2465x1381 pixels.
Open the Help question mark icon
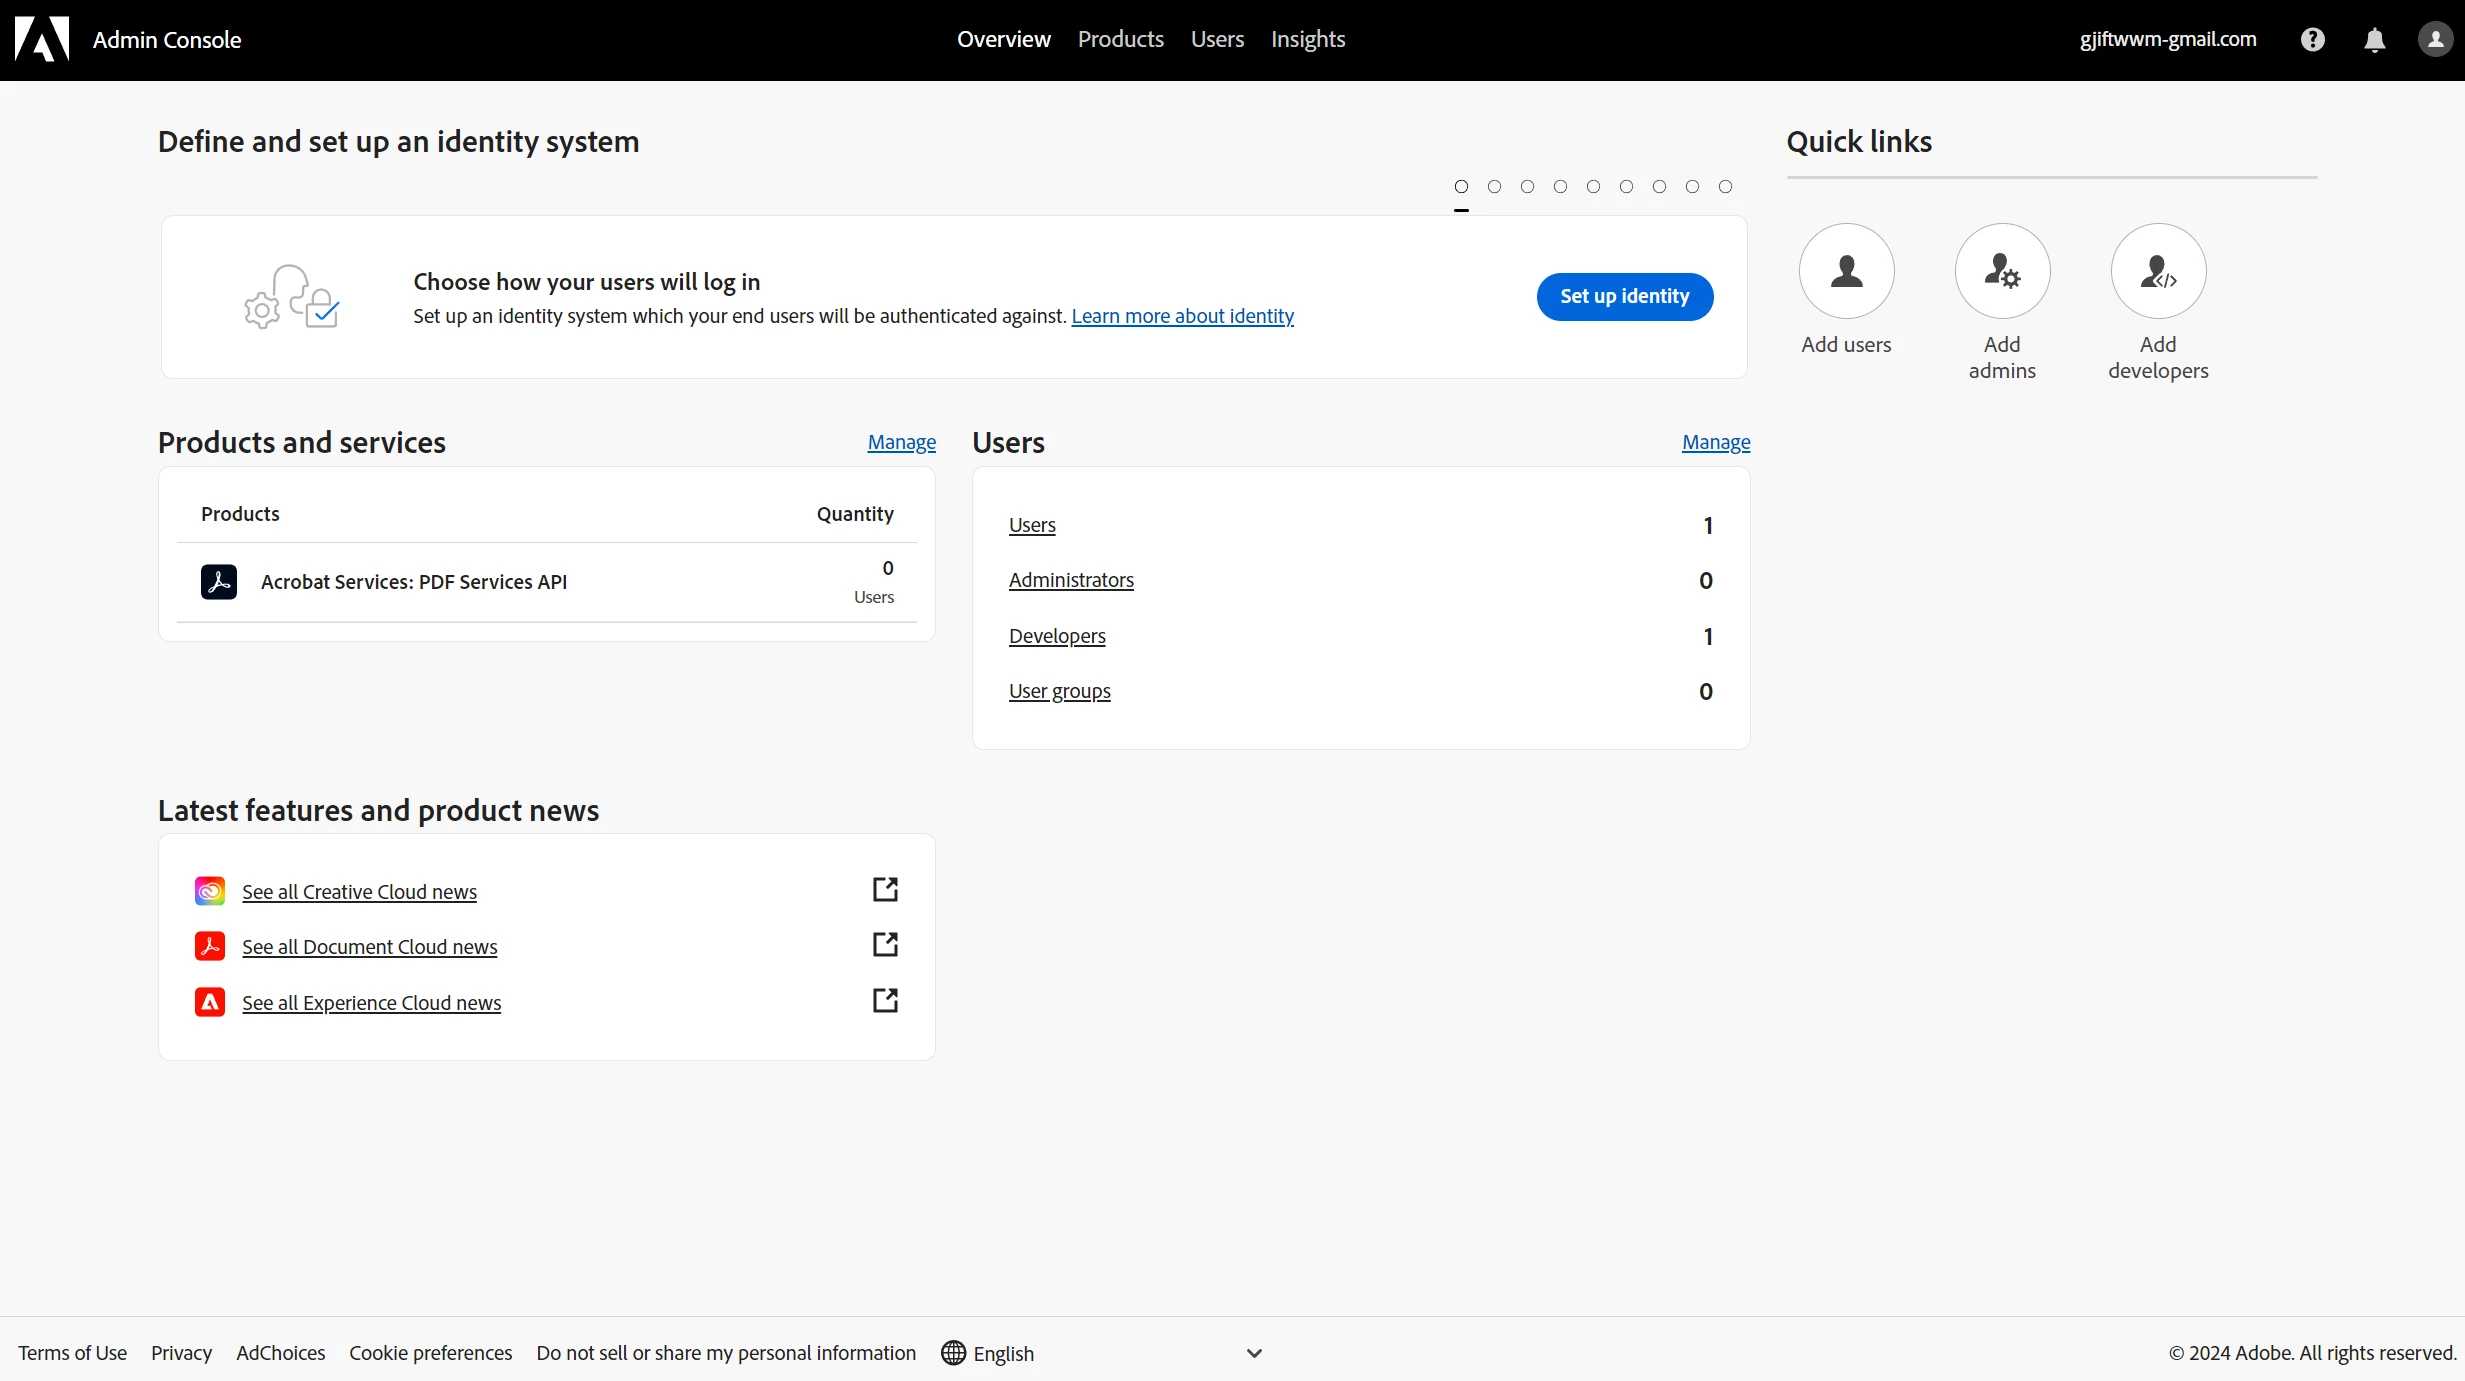(x=2312, y=39)
